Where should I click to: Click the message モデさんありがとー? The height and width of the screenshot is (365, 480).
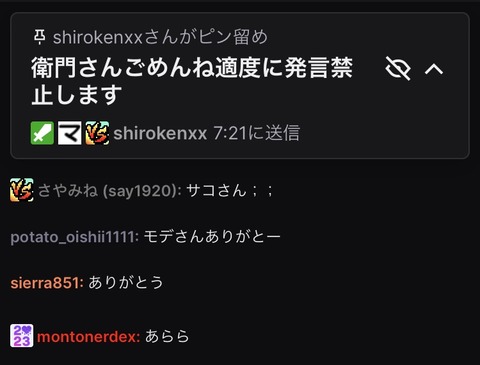coord(212,237)
